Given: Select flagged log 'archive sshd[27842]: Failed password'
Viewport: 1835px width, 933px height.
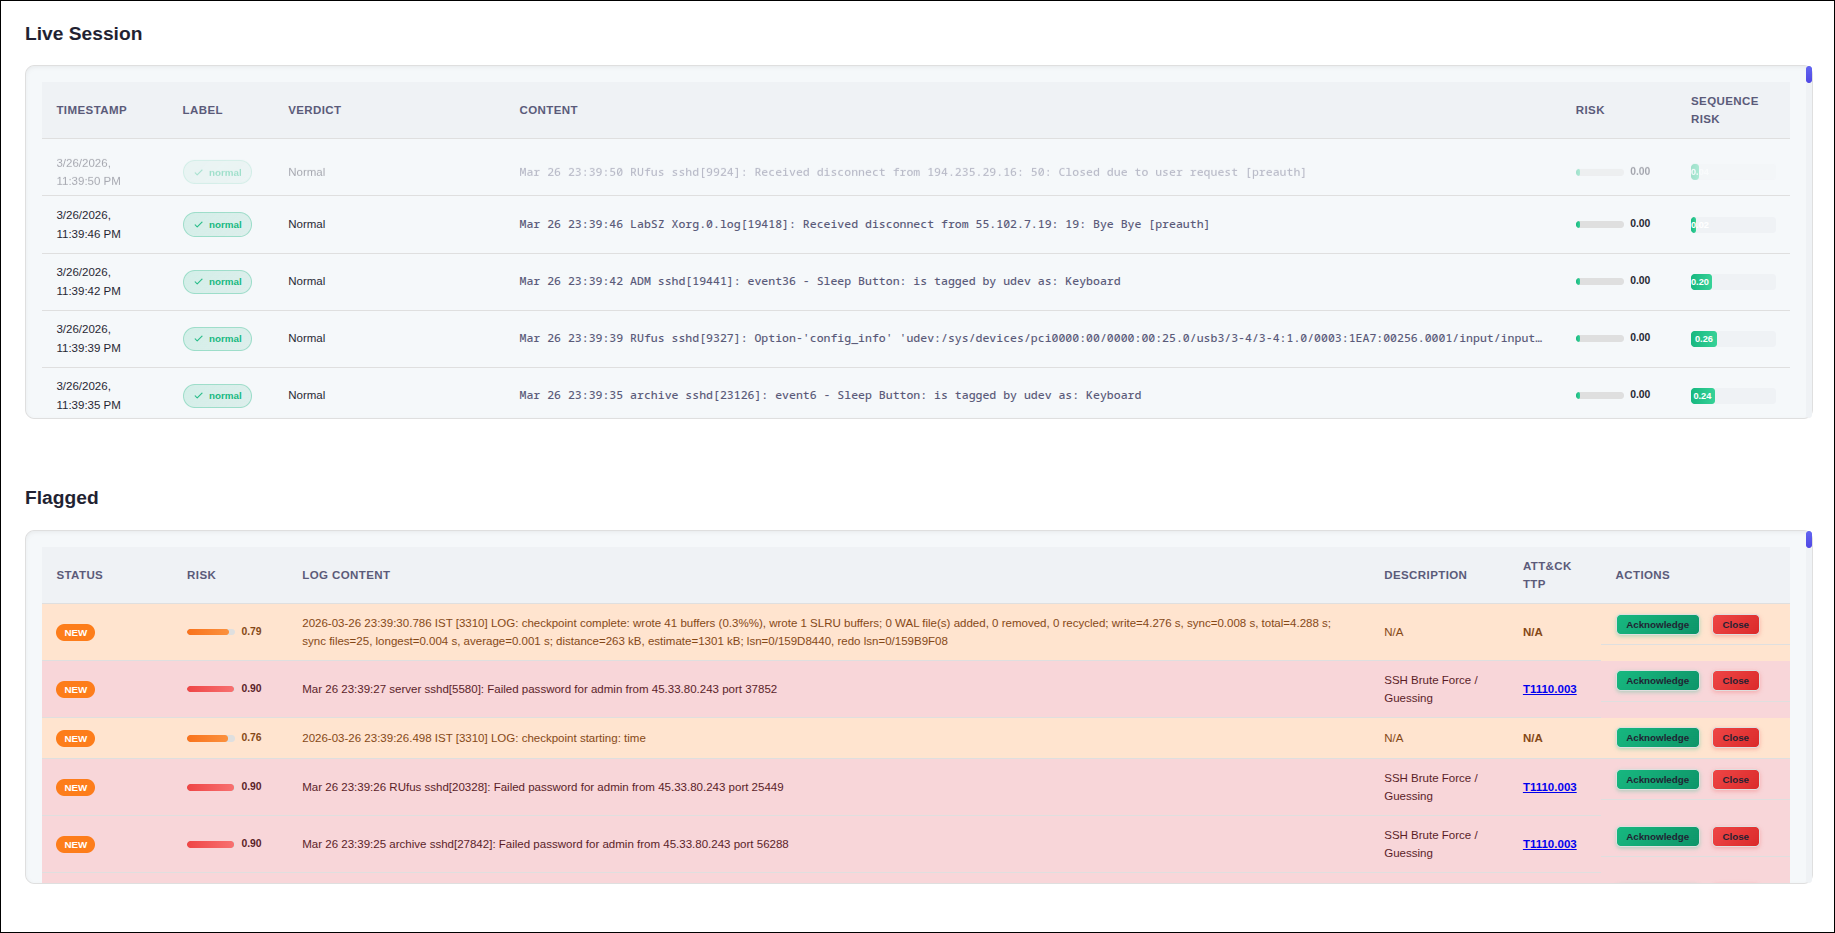Looking at the screenshot, I should pyautogui.click(x=545, y=844).
